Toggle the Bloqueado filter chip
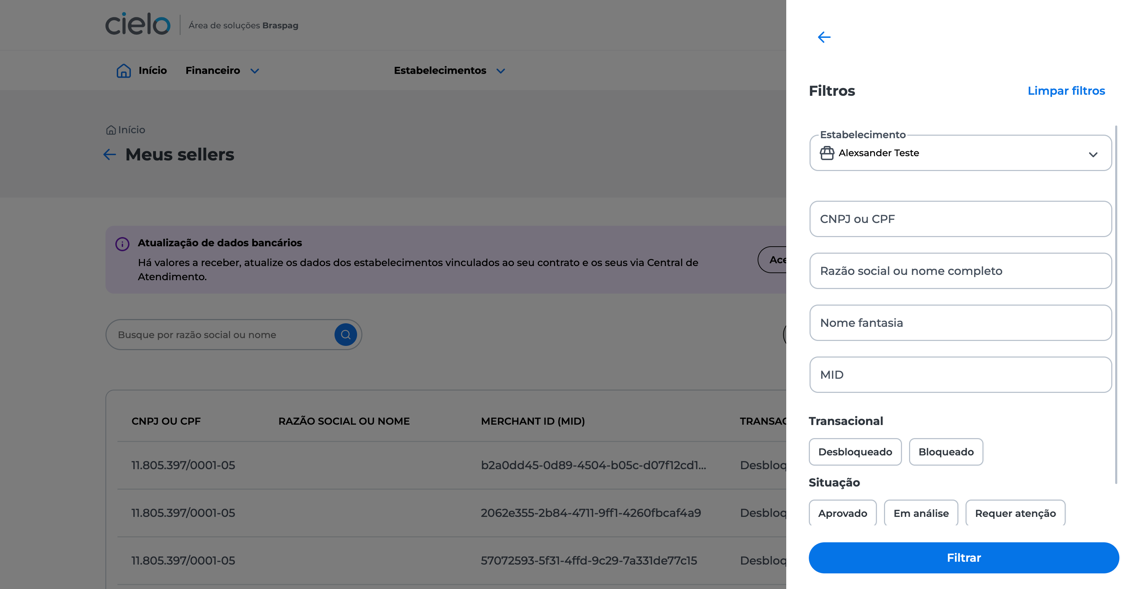 click(946, 452)
